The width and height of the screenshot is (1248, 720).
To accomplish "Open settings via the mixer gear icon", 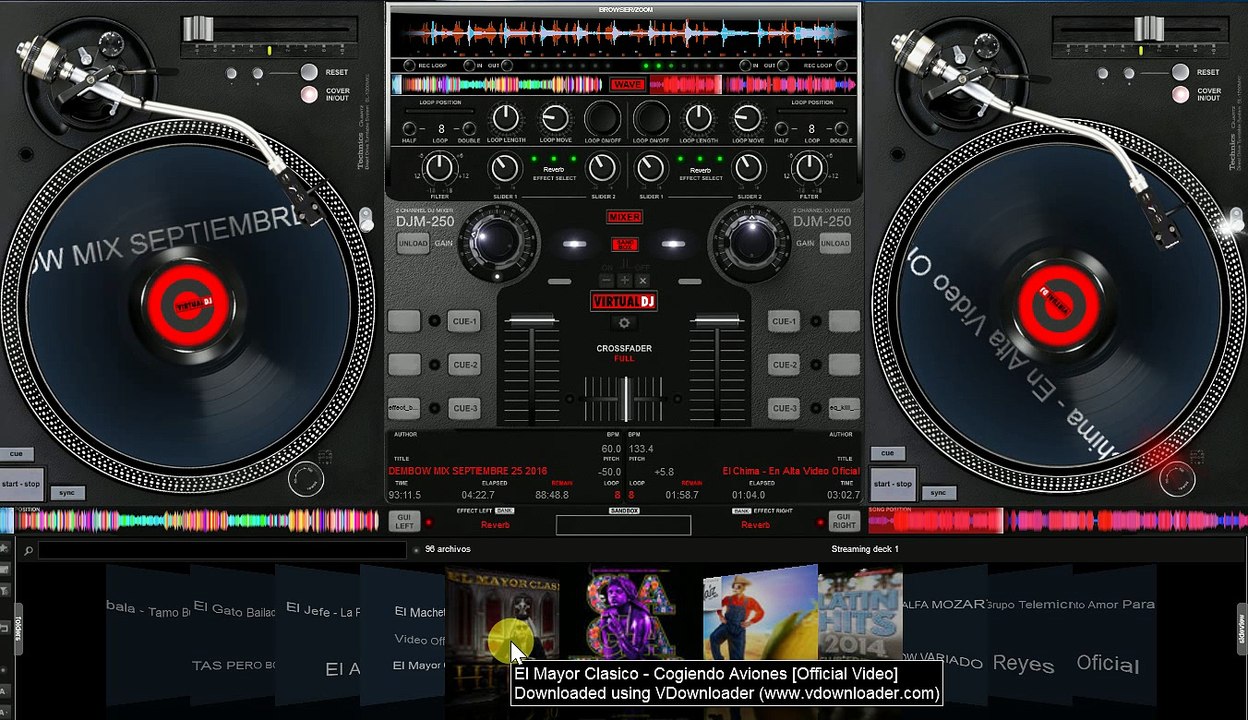I will point(624,323).
